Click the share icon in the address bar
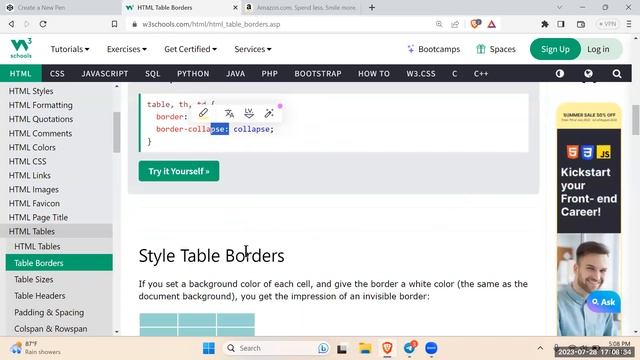 point(455,24)
